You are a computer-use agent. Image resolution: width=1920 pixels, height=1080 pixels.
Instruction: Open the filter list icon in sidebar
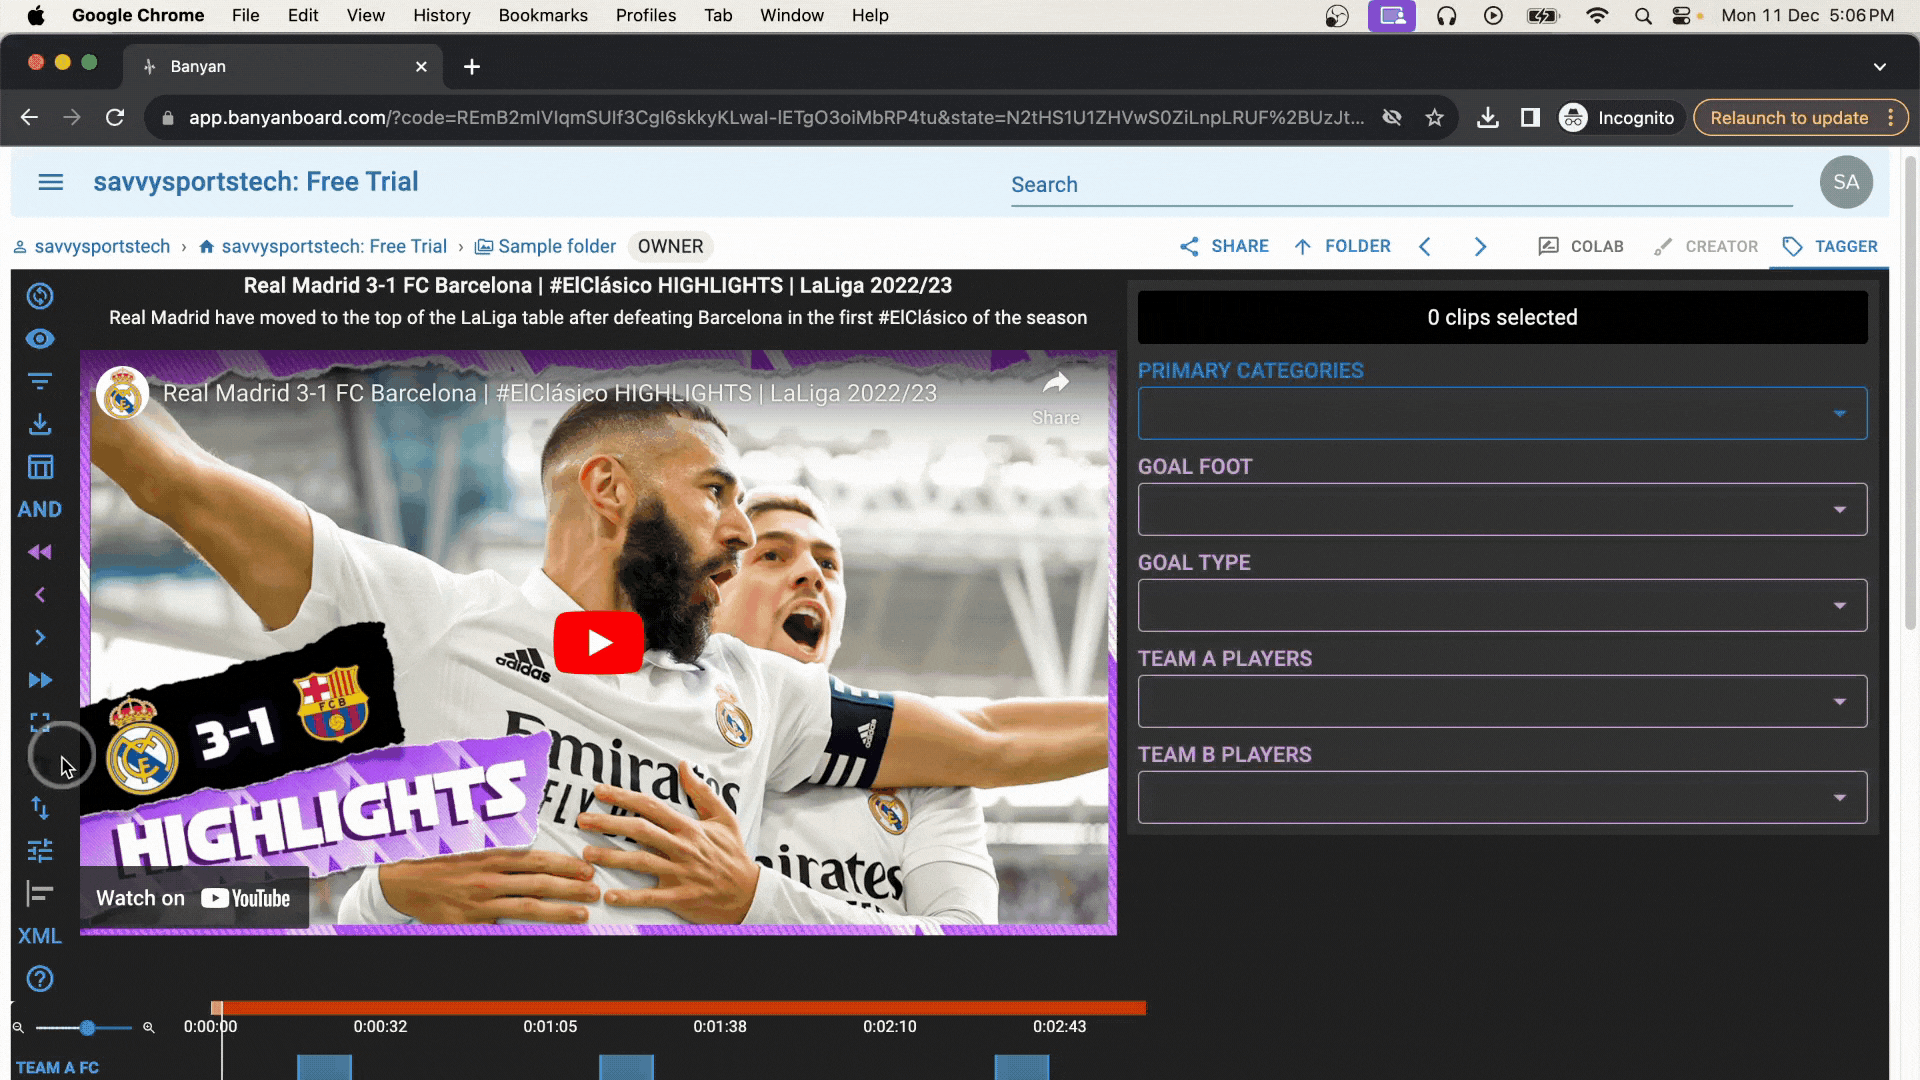coord(40,382)
